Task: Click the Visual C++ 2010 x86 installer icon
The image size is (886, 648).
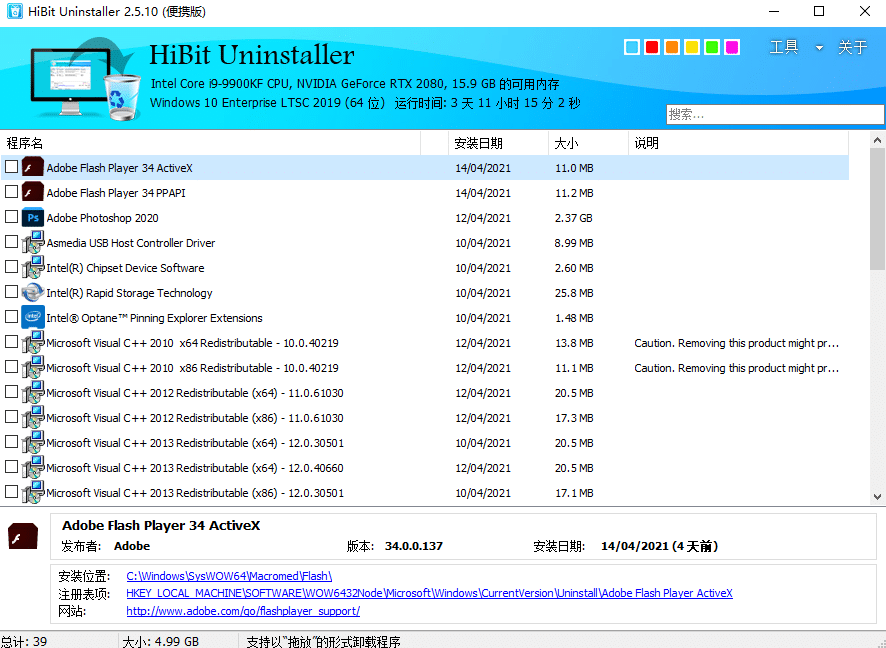Action: point(33,368)
